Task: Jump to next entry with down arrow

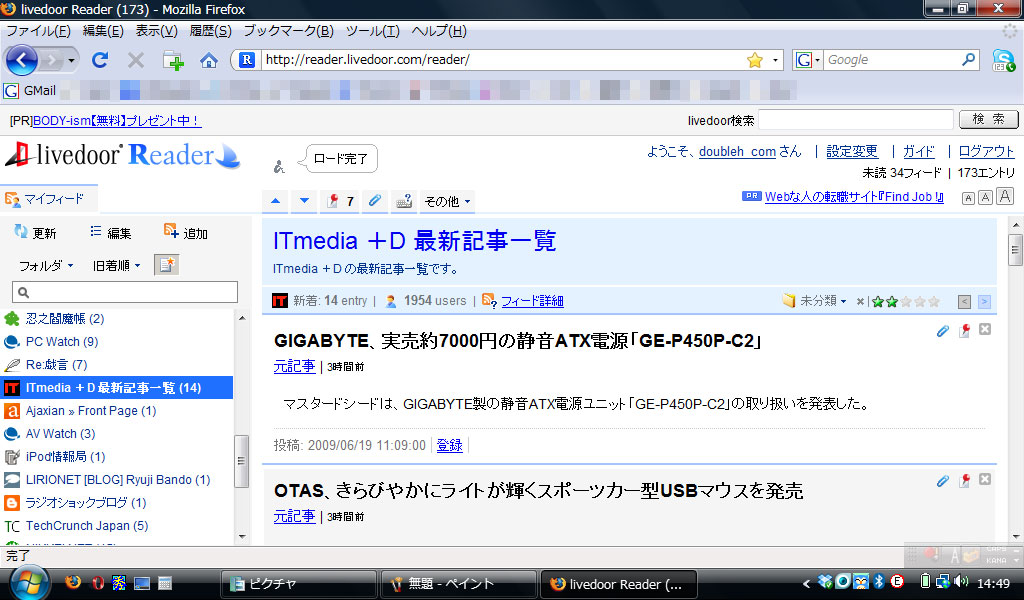Action: (x=304, y=201)
